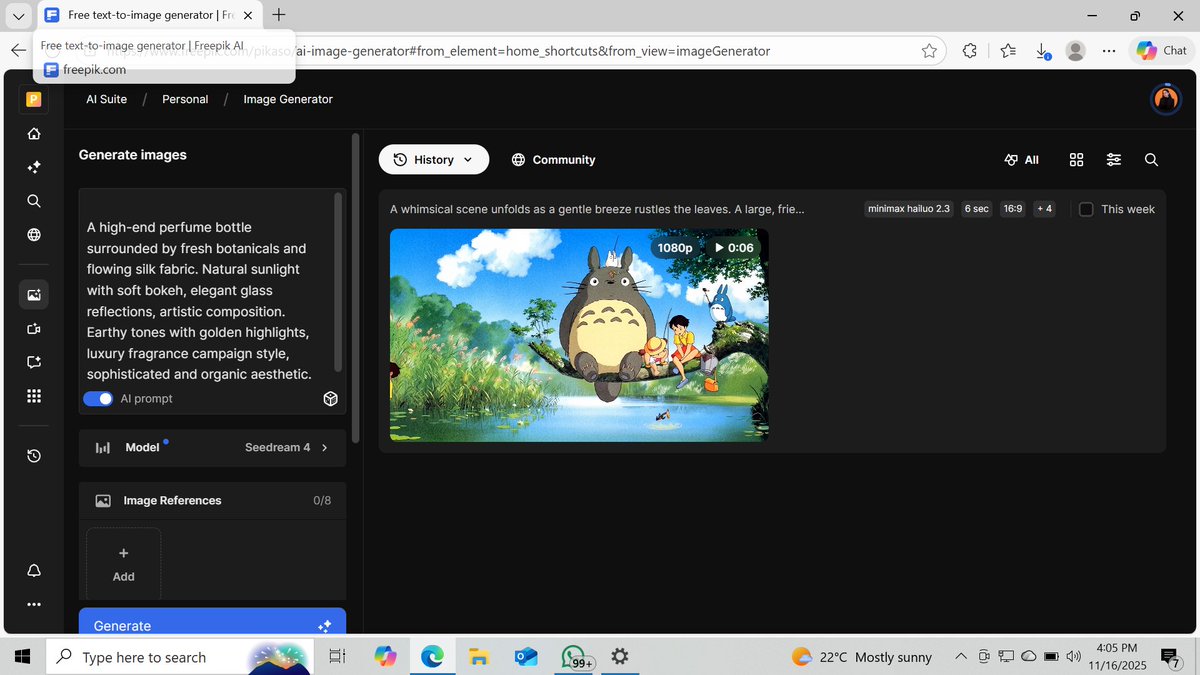The height and width of the screenshot is (675, 1200).
Task: Open the sidebar history clock icon
Action: 34,456
